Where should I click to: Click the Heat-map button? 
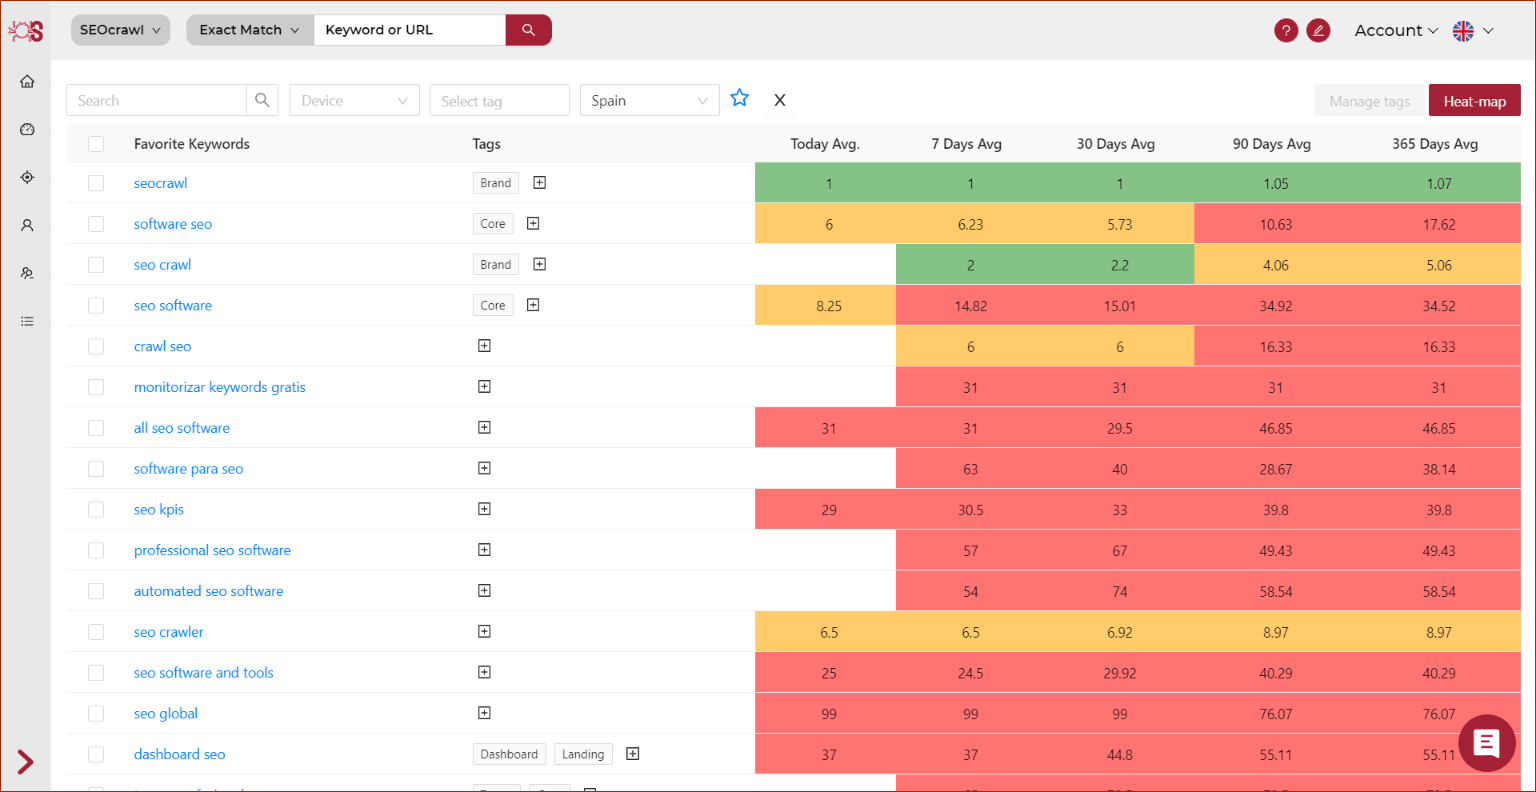[1474, 101]
